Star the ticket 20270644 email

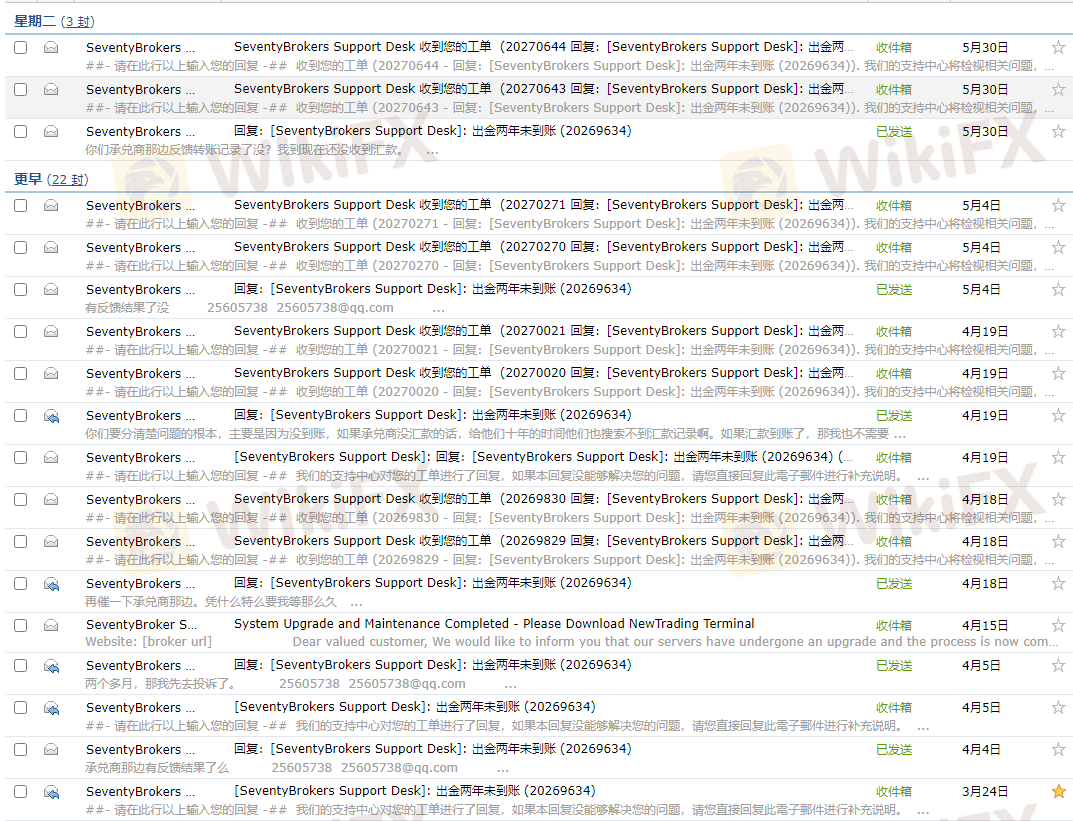click(1058, 47)
